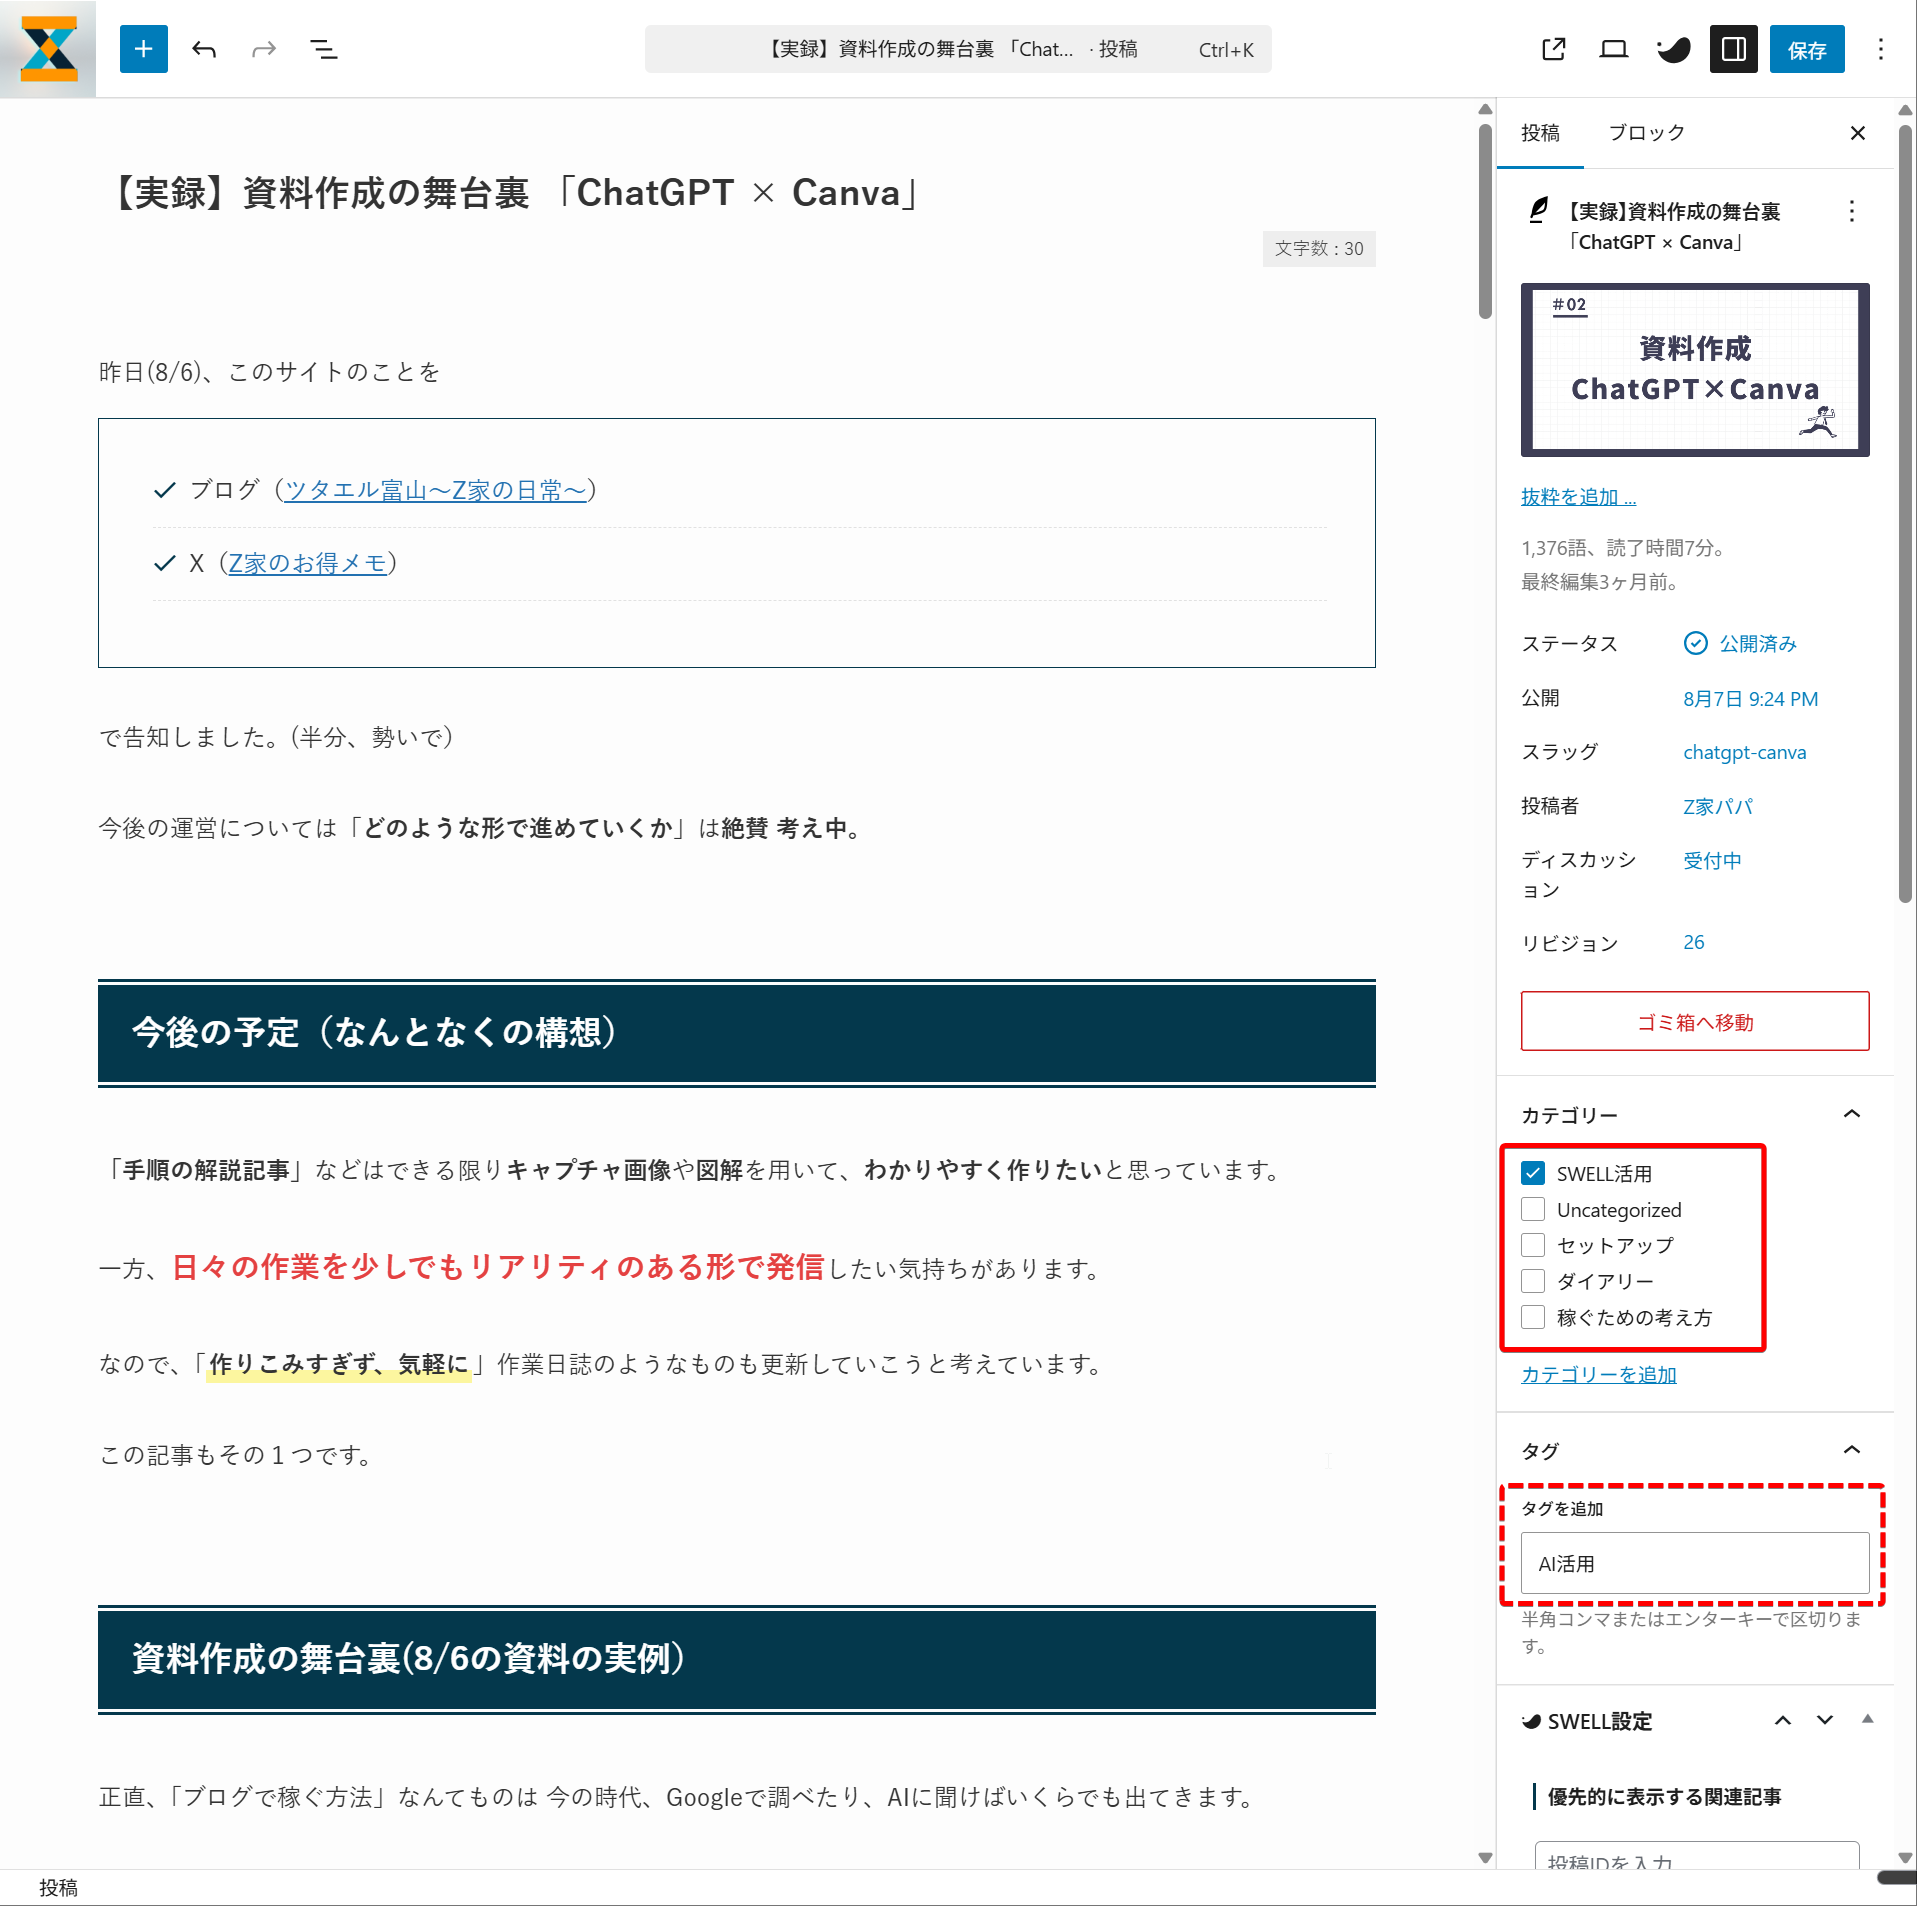Click the undo arrow icon
Image resolution: width=1917 pixels, height=1906 pixels.
(204, 49)
